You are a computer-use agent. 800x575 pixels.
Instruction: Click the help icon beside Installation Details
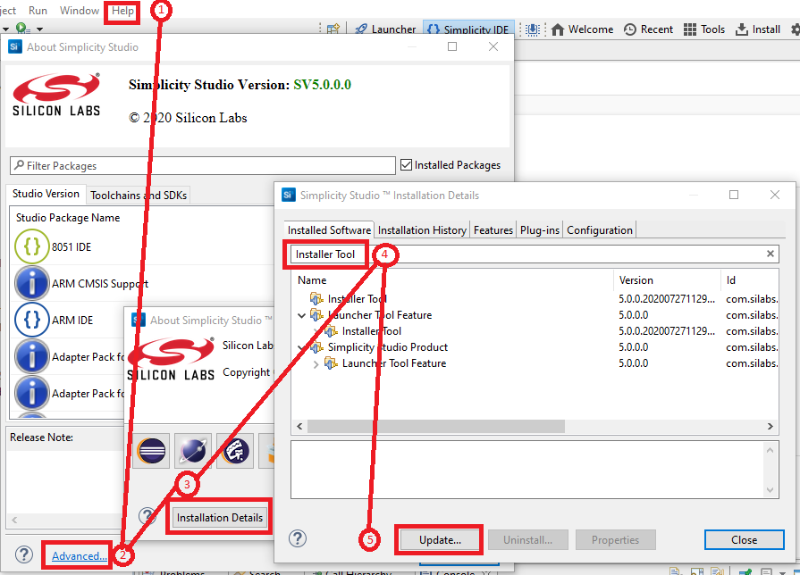(147, 516)
